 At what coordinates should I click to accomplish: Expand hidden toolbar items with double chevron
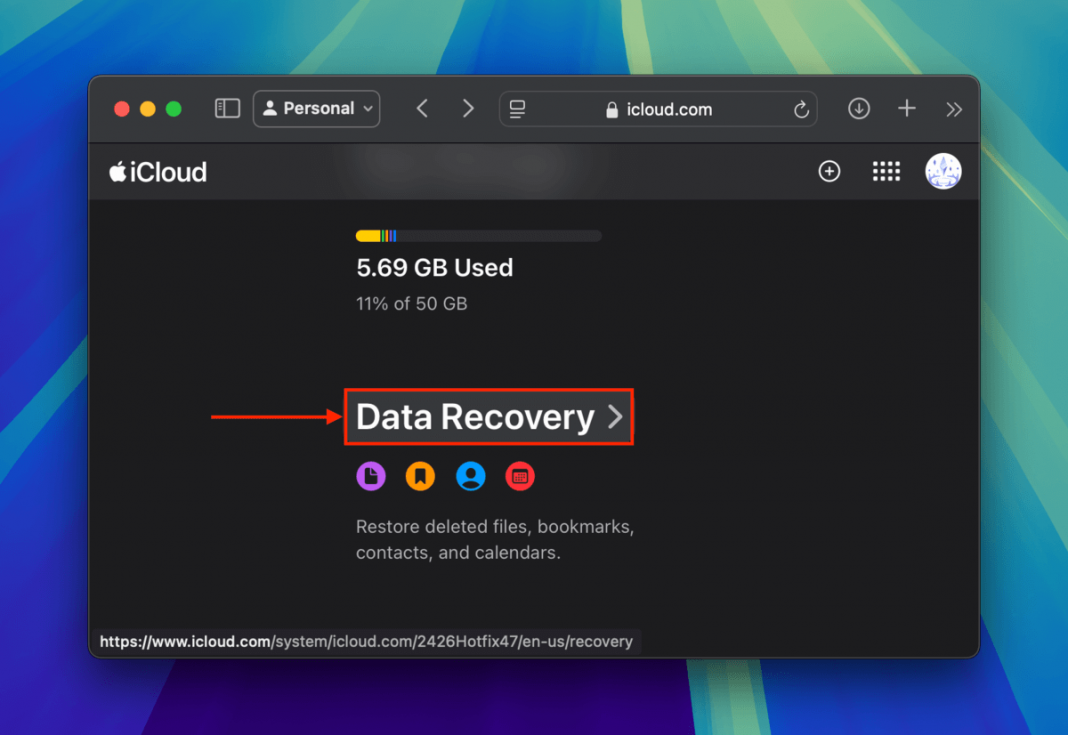(954, 109)
